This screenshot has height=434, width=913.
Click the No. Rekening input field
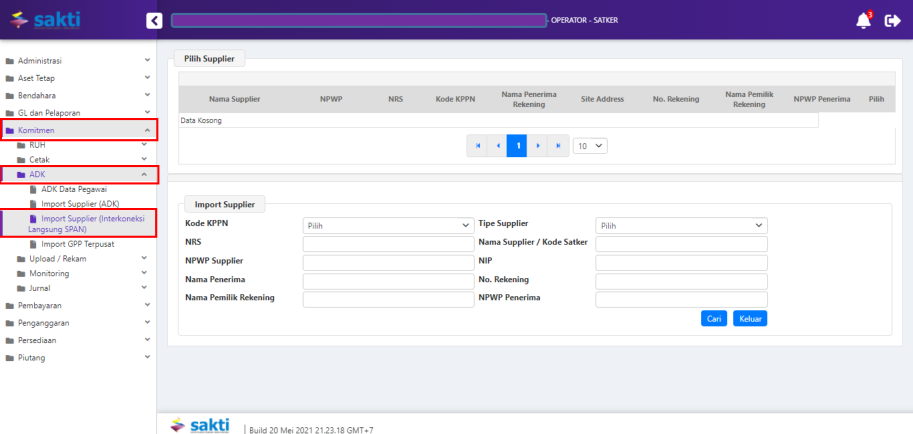[x=681, y=280]
